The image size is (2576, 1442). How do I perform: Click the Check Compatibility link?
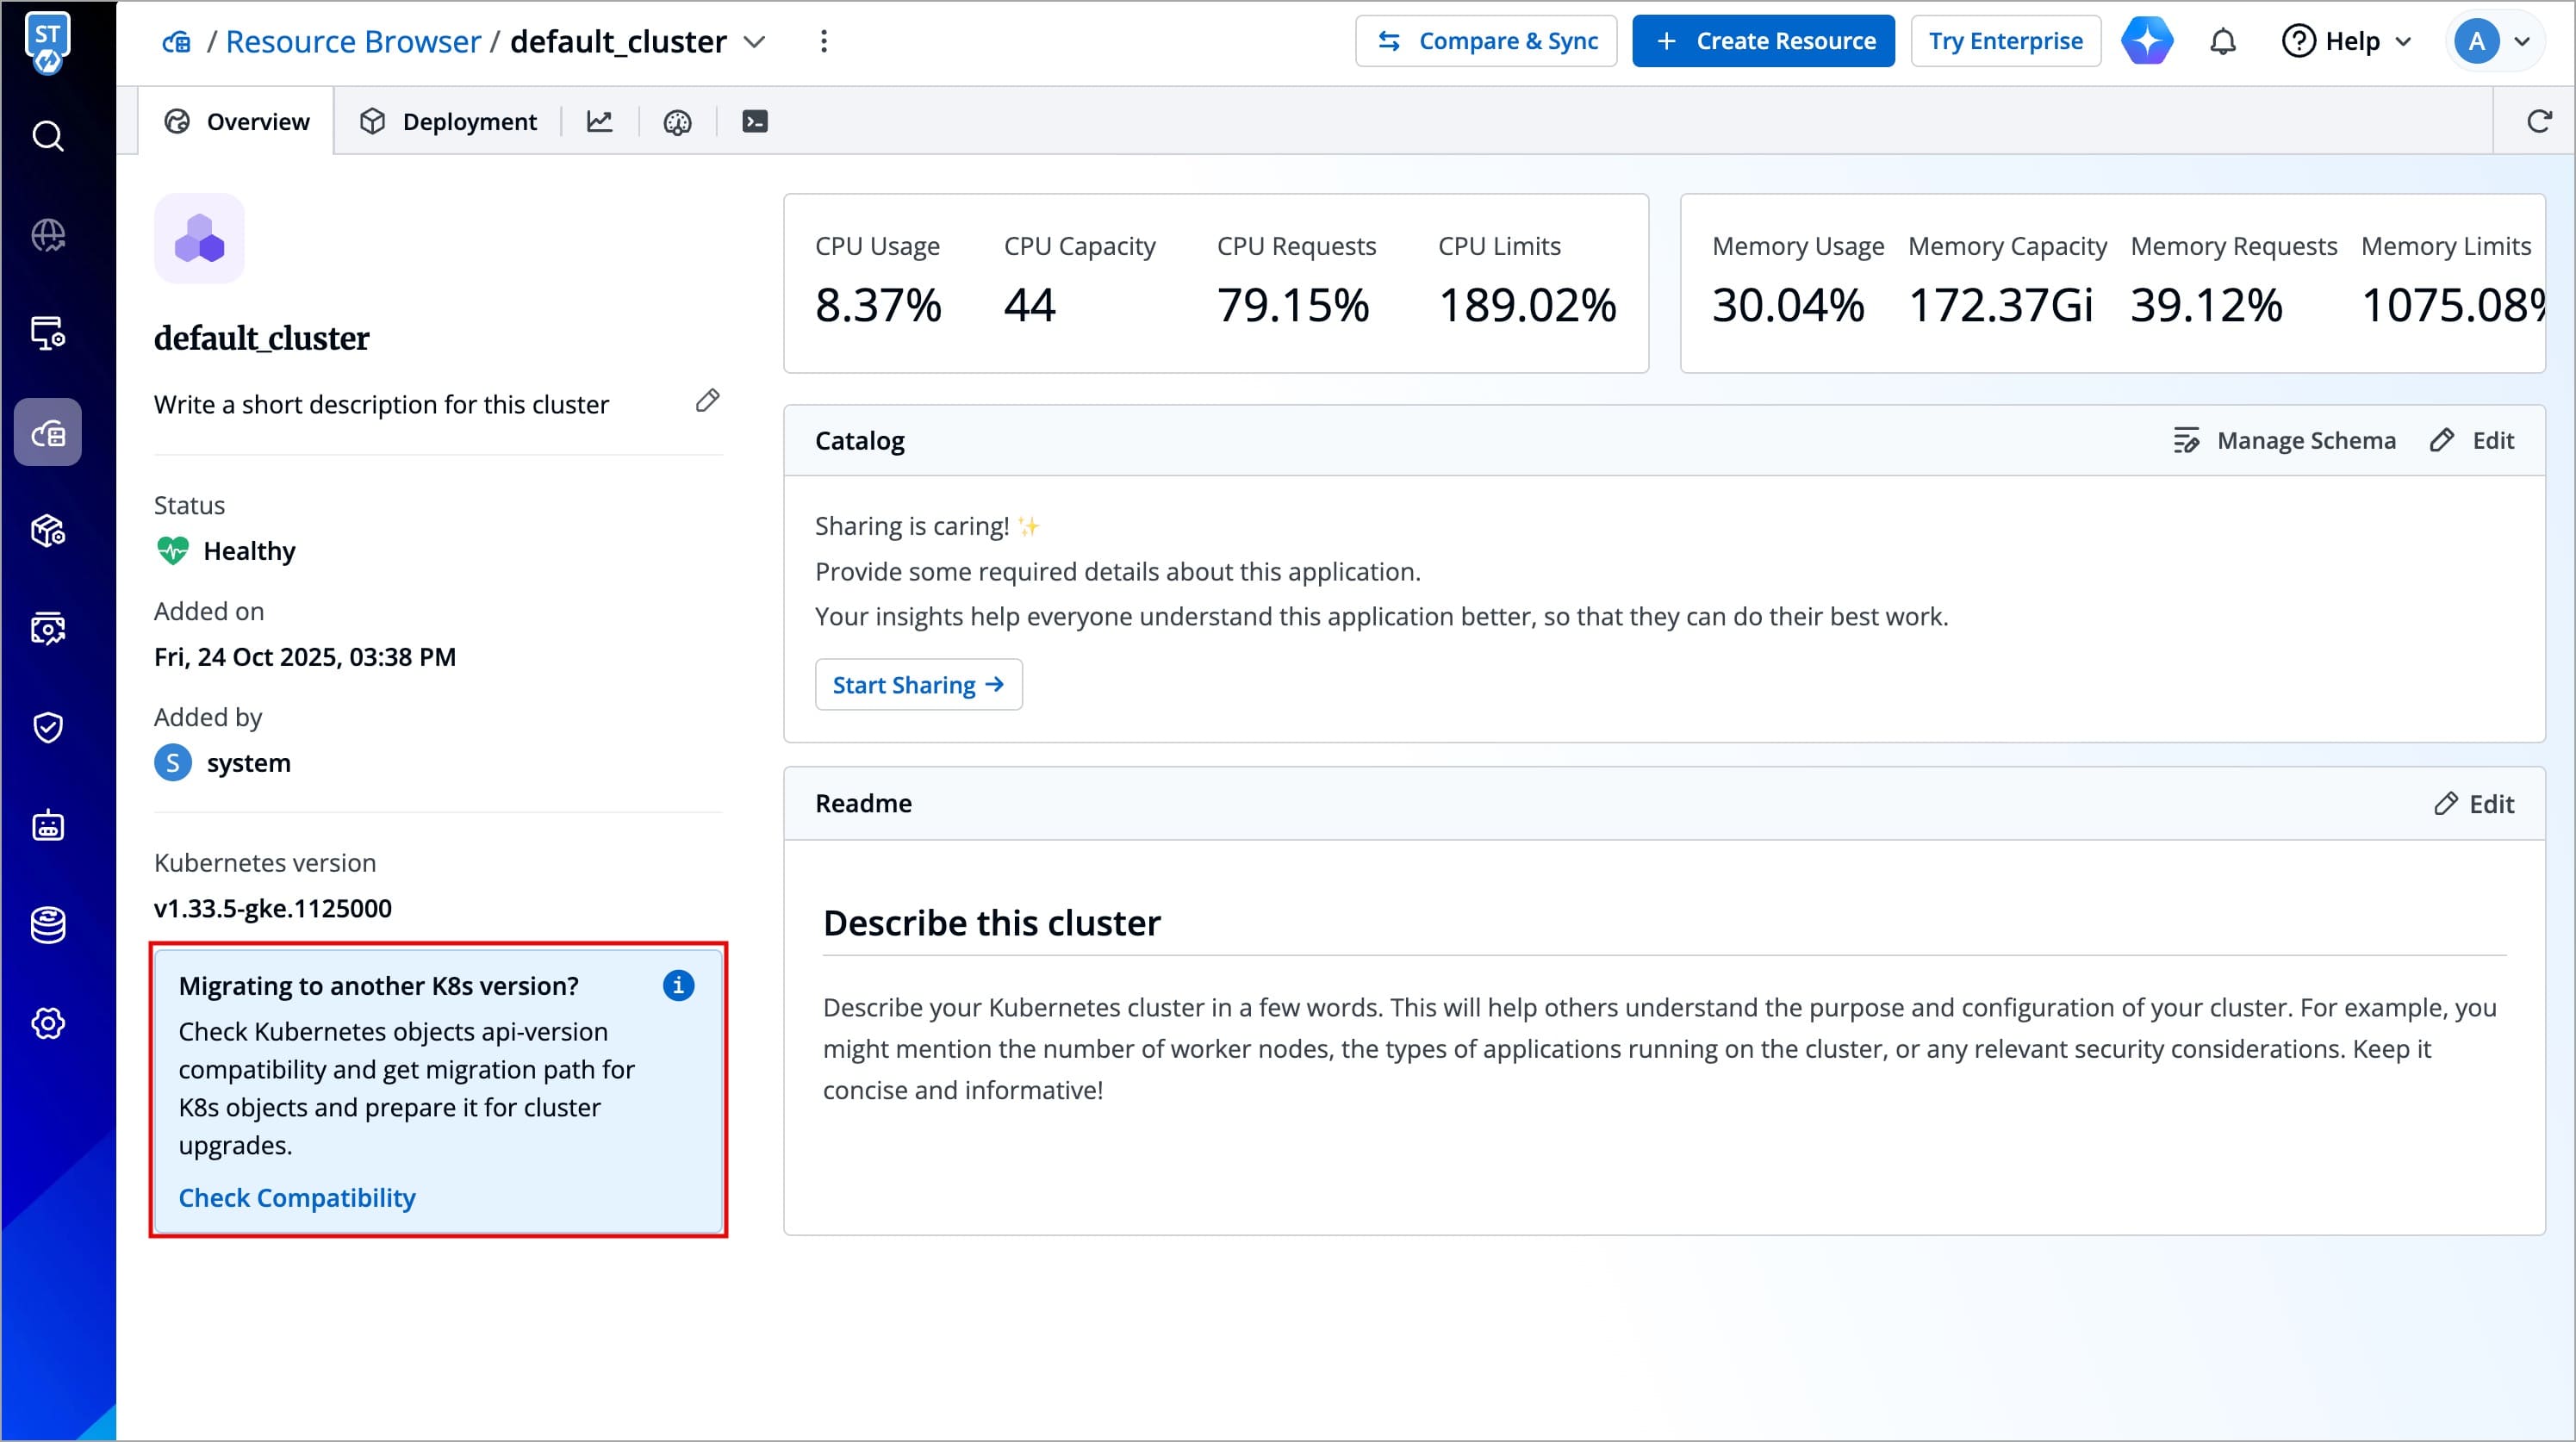(297, 1197)
